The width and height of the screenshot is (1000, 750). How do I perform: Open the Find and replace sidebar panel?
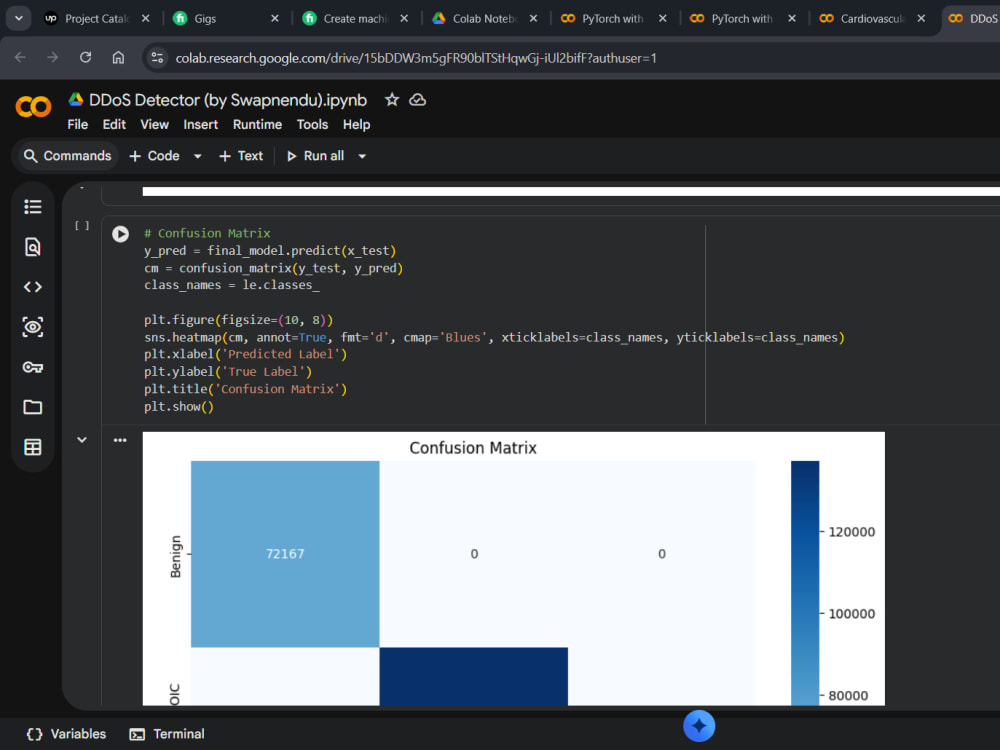coord(33,247)
